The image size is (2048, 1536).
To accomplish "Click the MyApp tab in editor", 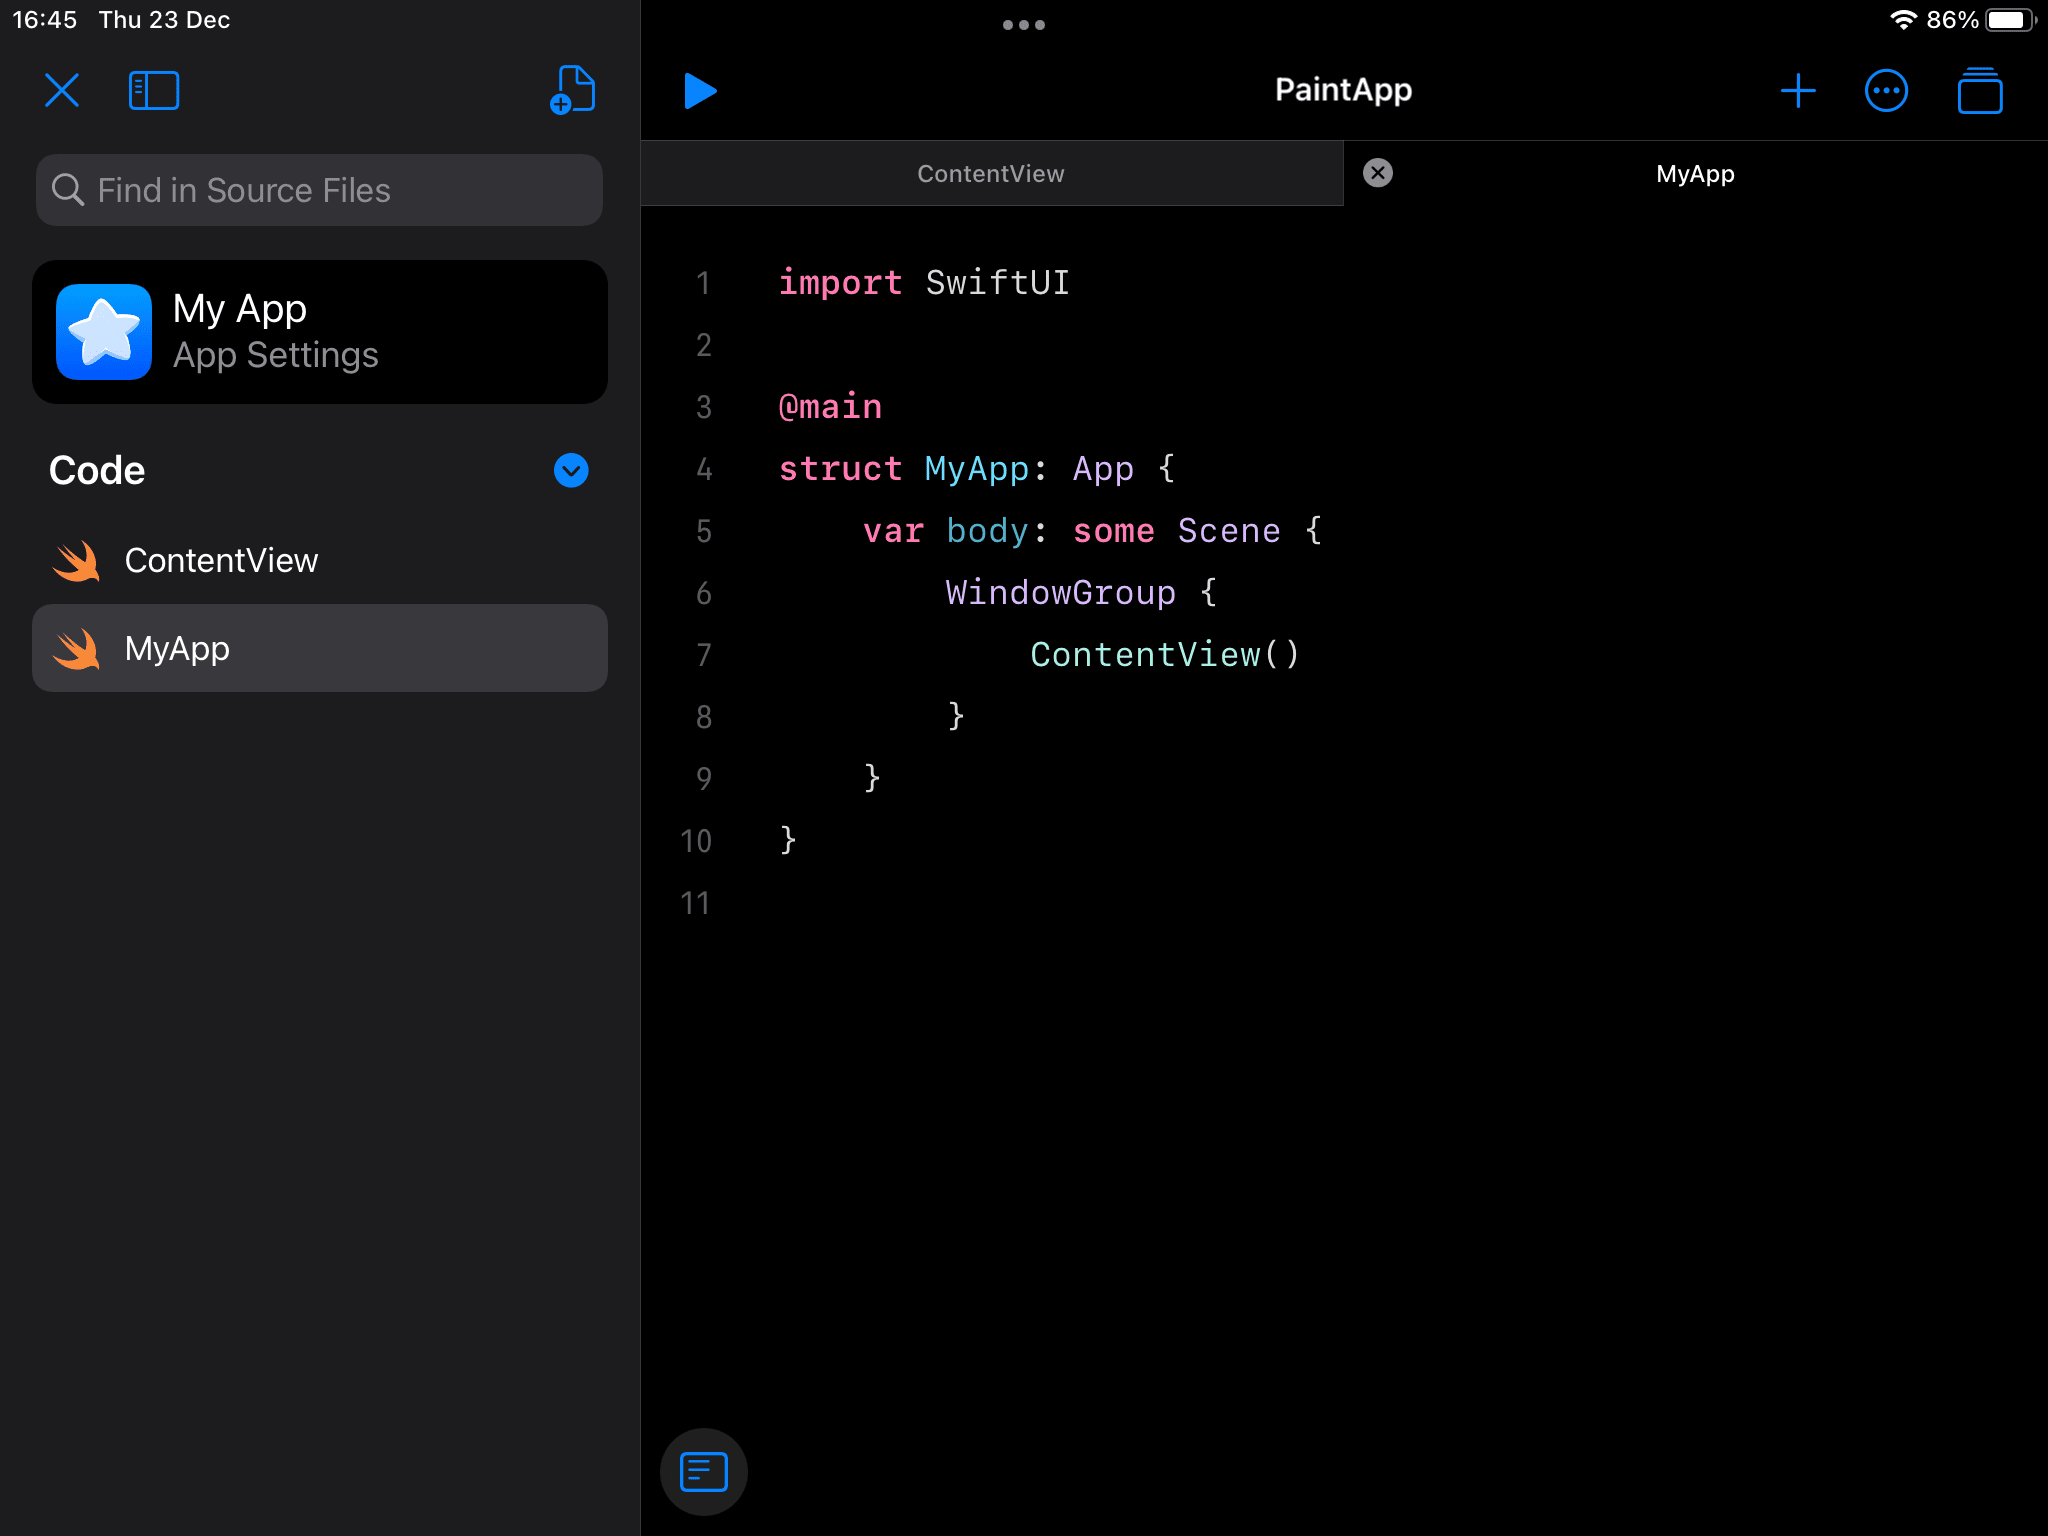I will 1693,173.
